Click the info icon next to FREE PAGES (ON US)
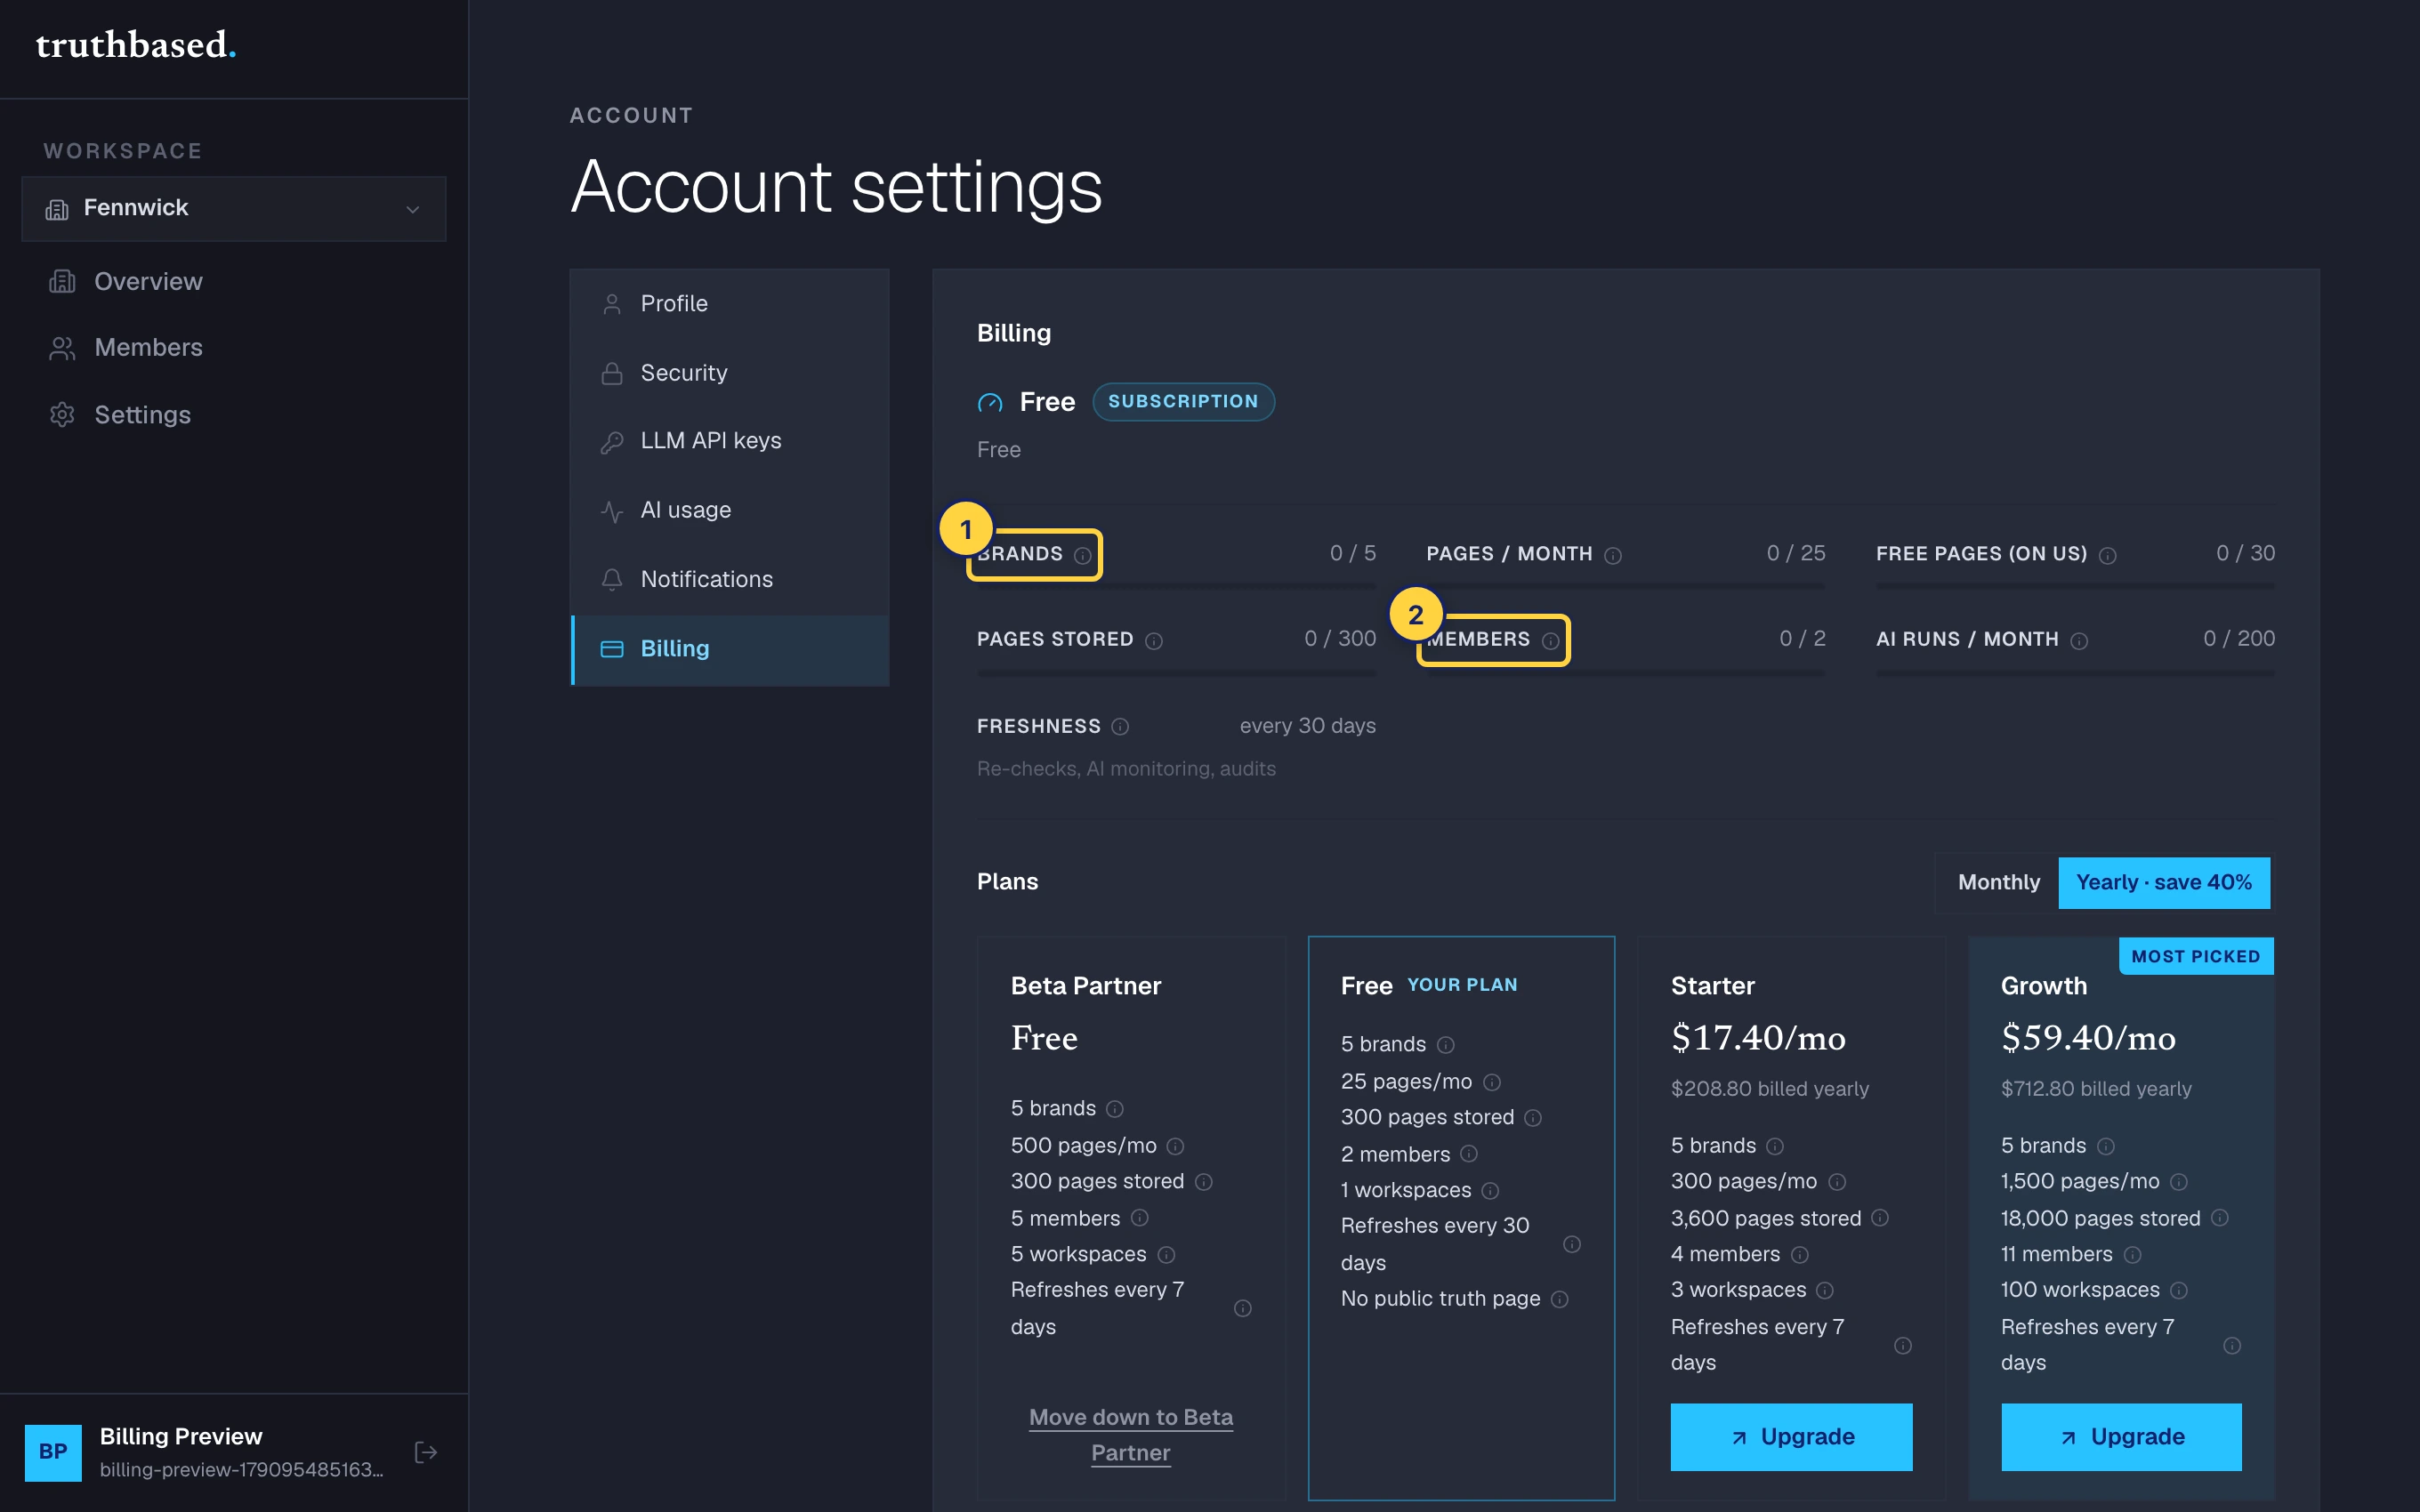 pos(2108,555)
